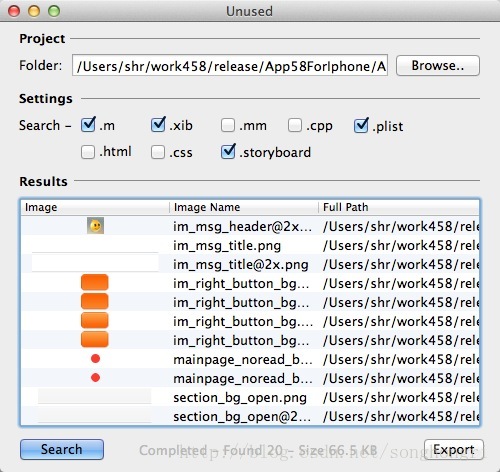Uncheck the .m file type checkbox
The width and height of the screenshot is (500, 472).
[x=88, y=125]
